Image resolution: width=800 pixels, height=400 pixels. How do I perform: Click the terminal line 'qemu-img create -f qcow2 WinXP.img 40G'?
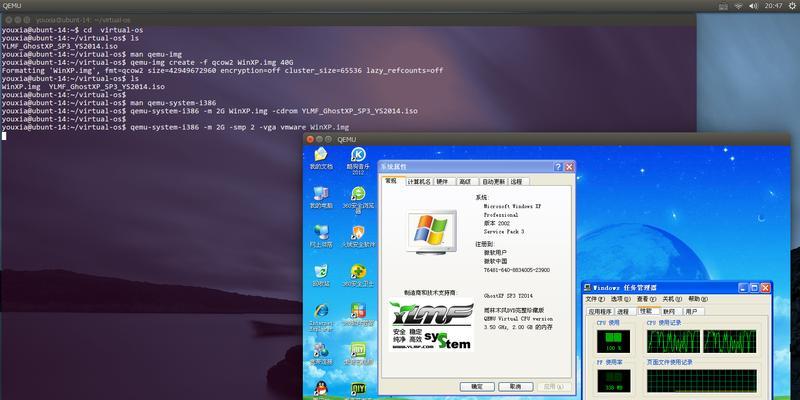(x=212, y=62)
